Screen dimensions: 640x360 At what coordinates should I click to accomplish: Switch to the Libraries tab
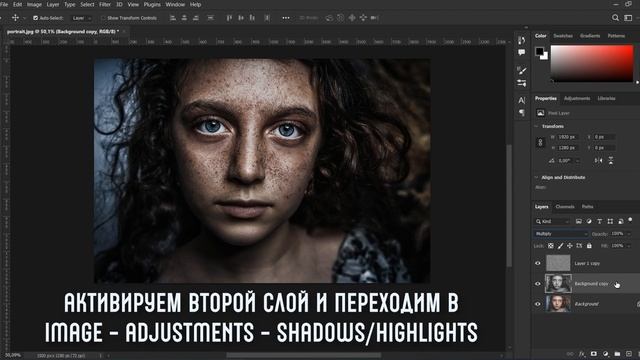(x=606, y=98)
